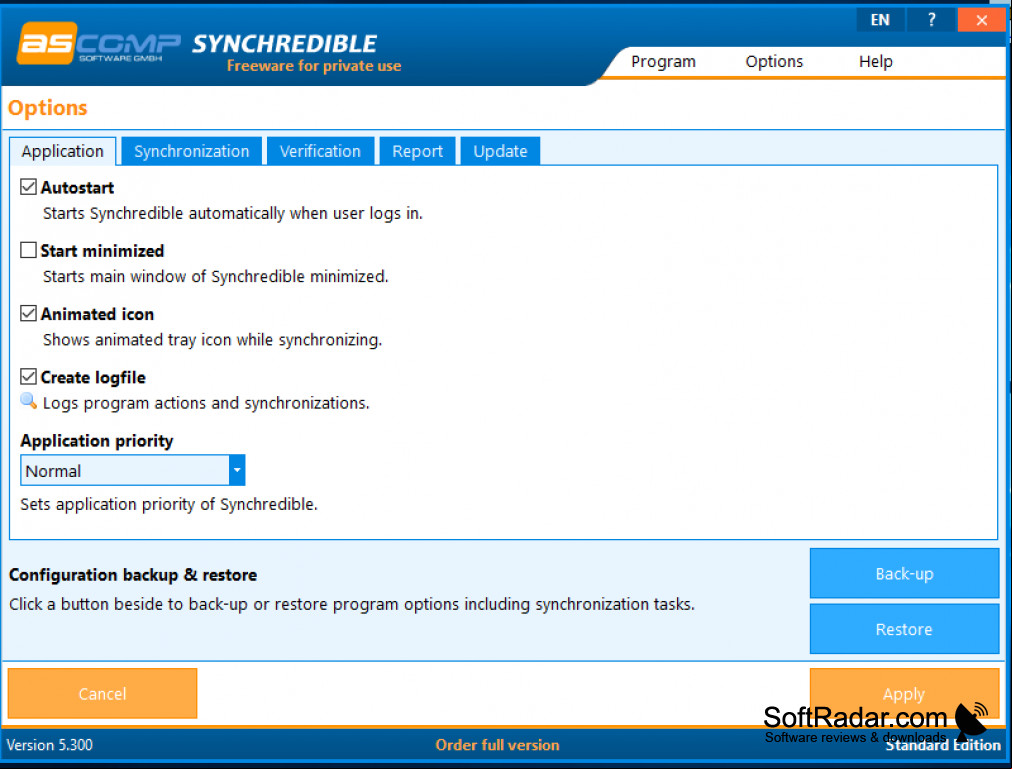Open the question mark help button
Image resolution: width=1012 pixels, height=769 pixels.
click(x=931, y=20)
